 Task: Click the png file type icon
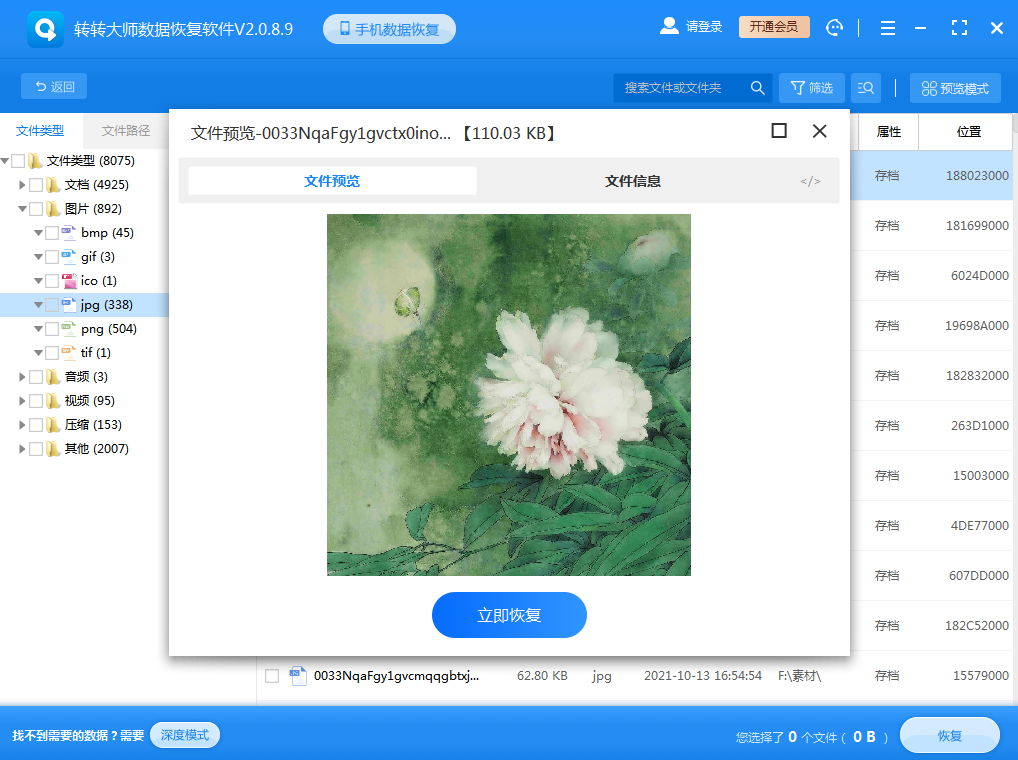[x=69, y=328]
